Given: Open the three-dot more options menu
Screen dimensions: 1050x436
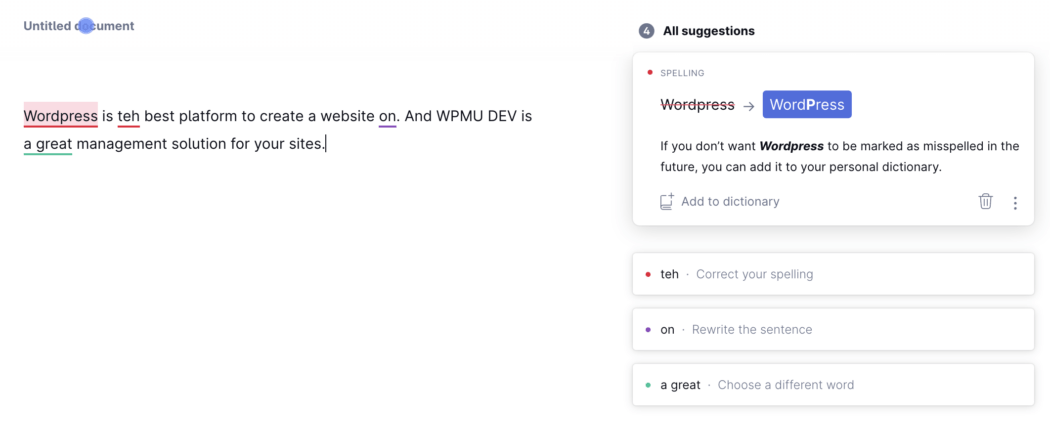Looking at the screenshot, I should tap(1015, 203).
